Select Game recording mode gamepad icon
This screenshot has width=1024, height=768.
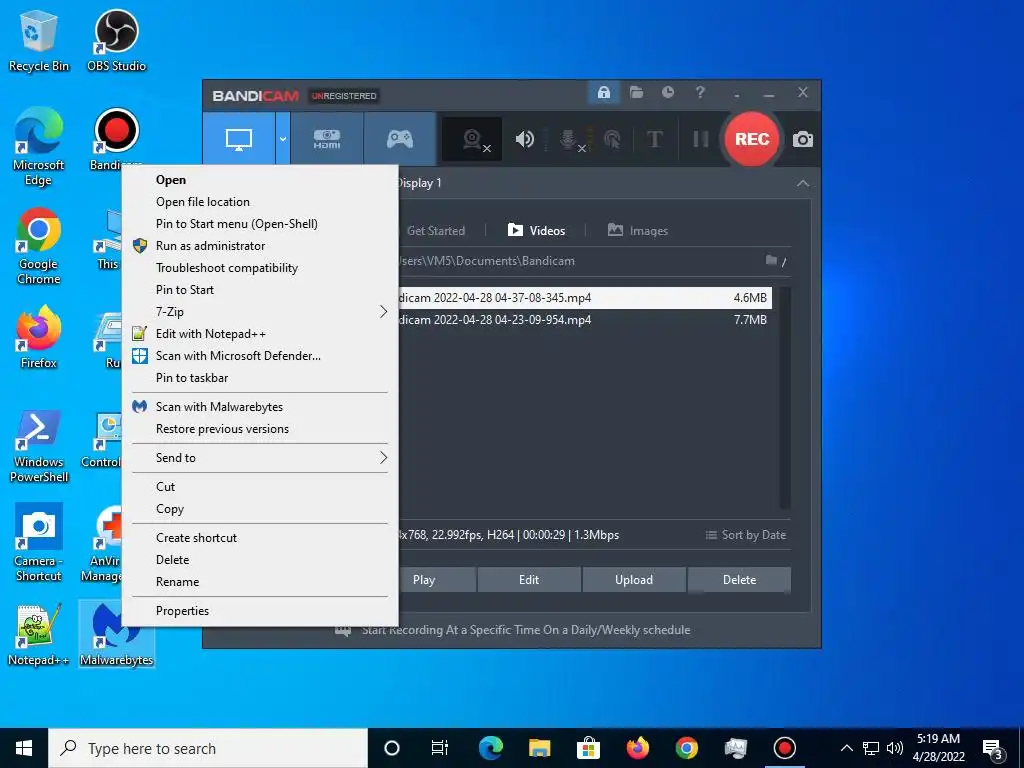tap(400, 139)
